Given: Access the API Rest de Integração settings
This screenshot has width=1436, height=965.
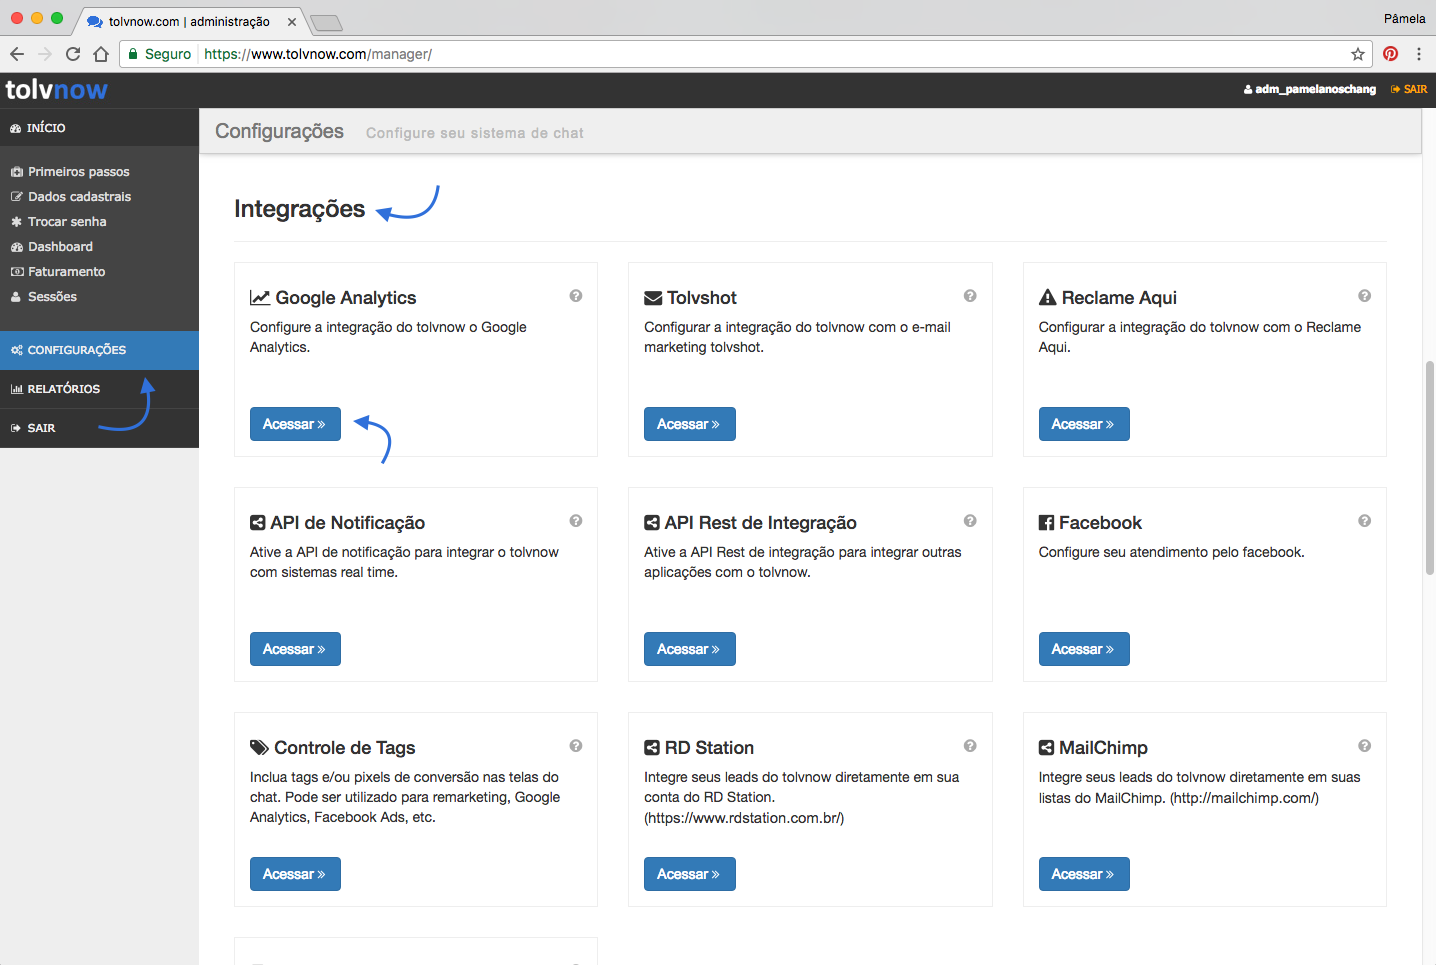Looking at the screenshot, I should tap(689, 649).
